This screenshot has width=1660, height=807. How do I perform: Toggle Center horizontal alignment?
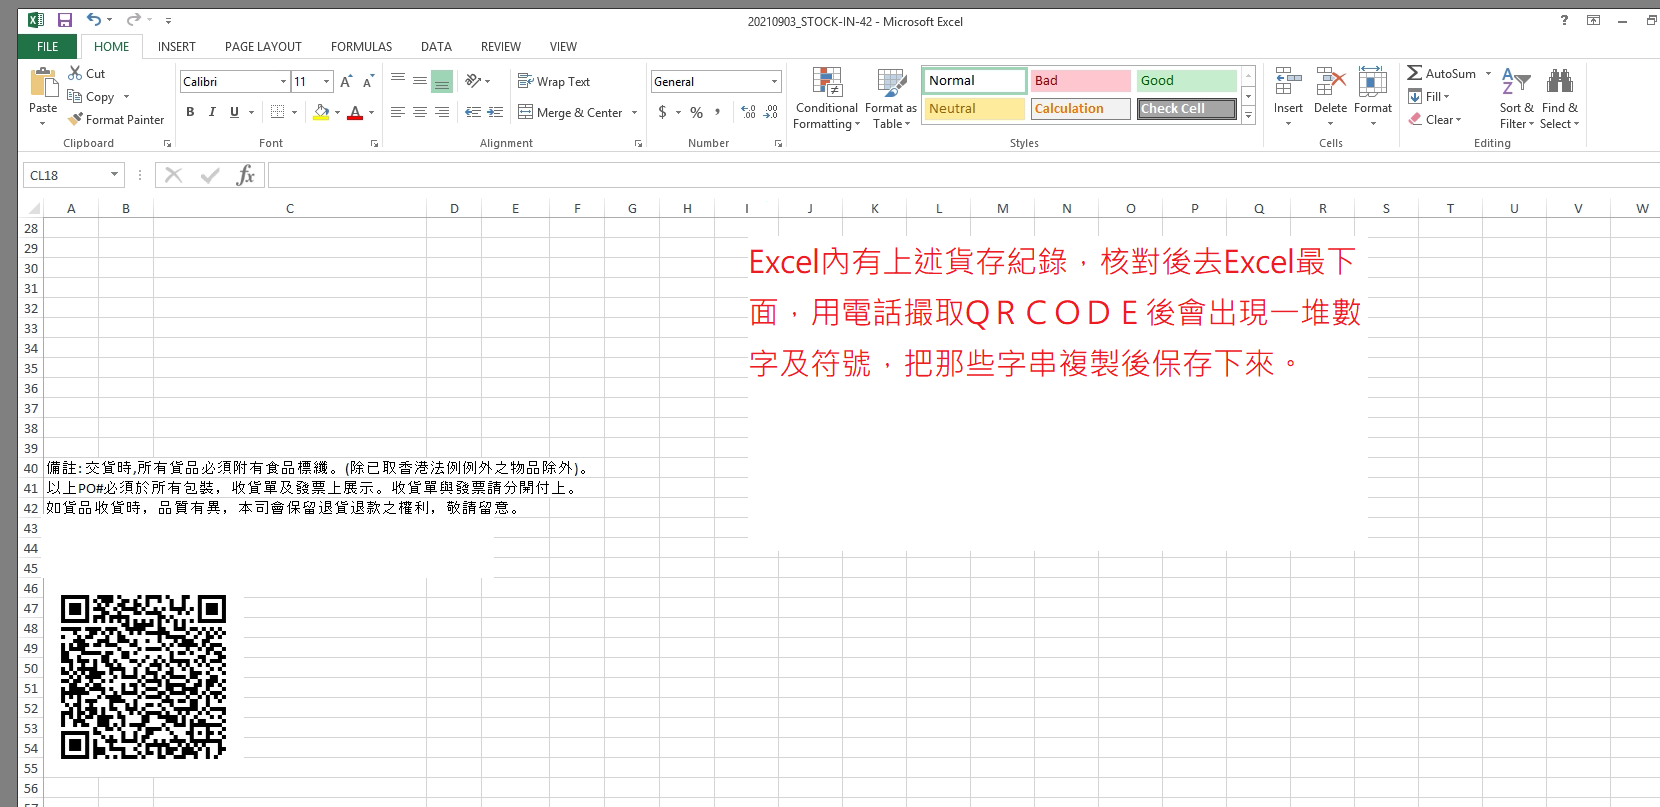click(420, 112)
